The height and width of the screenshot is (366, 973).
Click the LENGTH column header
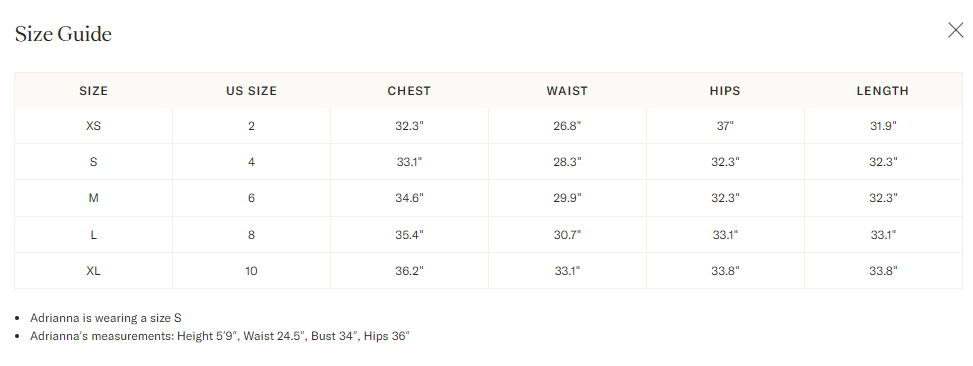pyautogui.click(x=883, y=91)
